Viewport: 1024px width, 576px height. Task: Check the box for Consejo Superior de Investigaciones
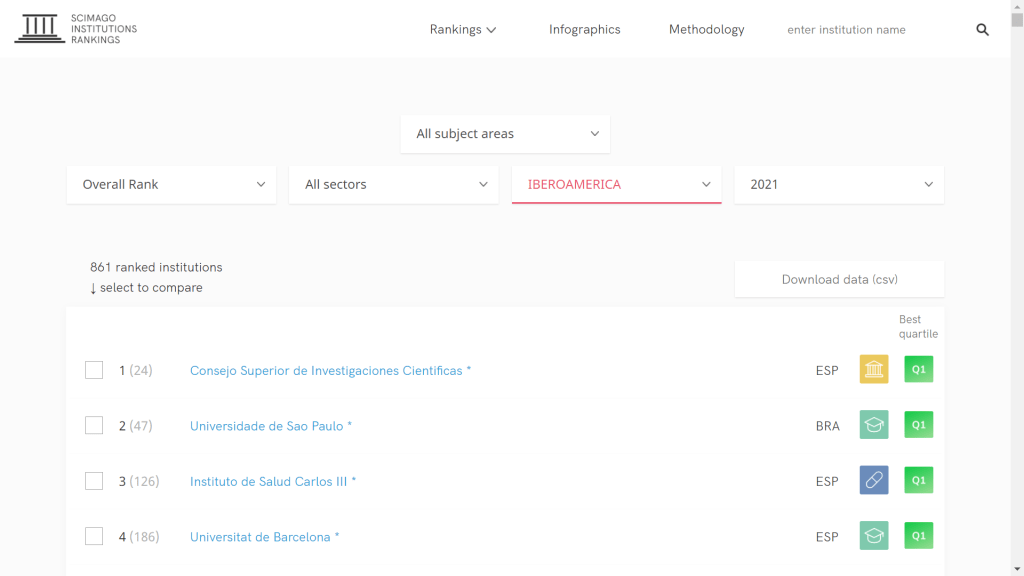pyautogui.click(x=94, y=370)
